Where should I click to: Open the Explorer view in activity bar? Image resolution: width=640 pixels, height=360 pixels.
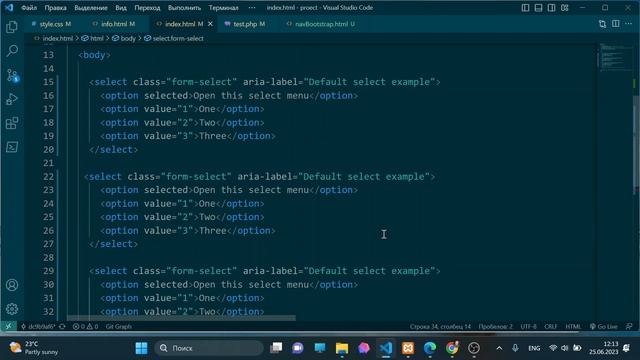point(12,27)
